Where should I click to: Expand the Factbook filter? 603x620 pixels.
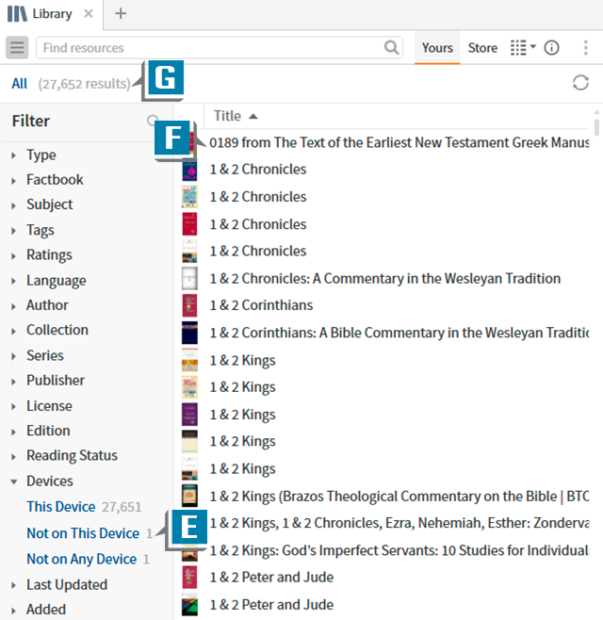(54, 180)
